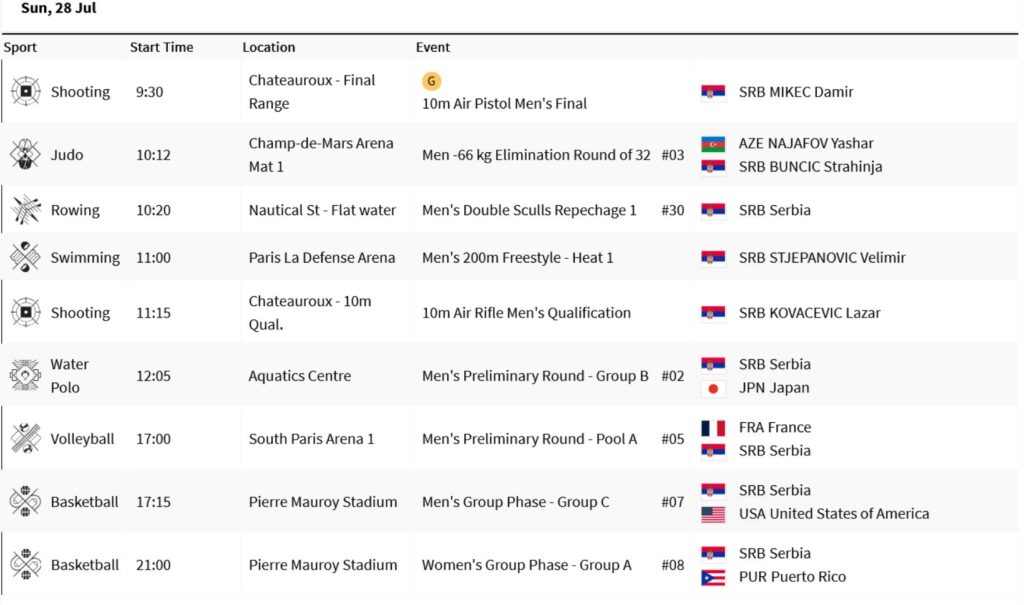Click the France flag icon
Image resolution: width=1024 pixels, height=605 pixels.
[713, 427]
